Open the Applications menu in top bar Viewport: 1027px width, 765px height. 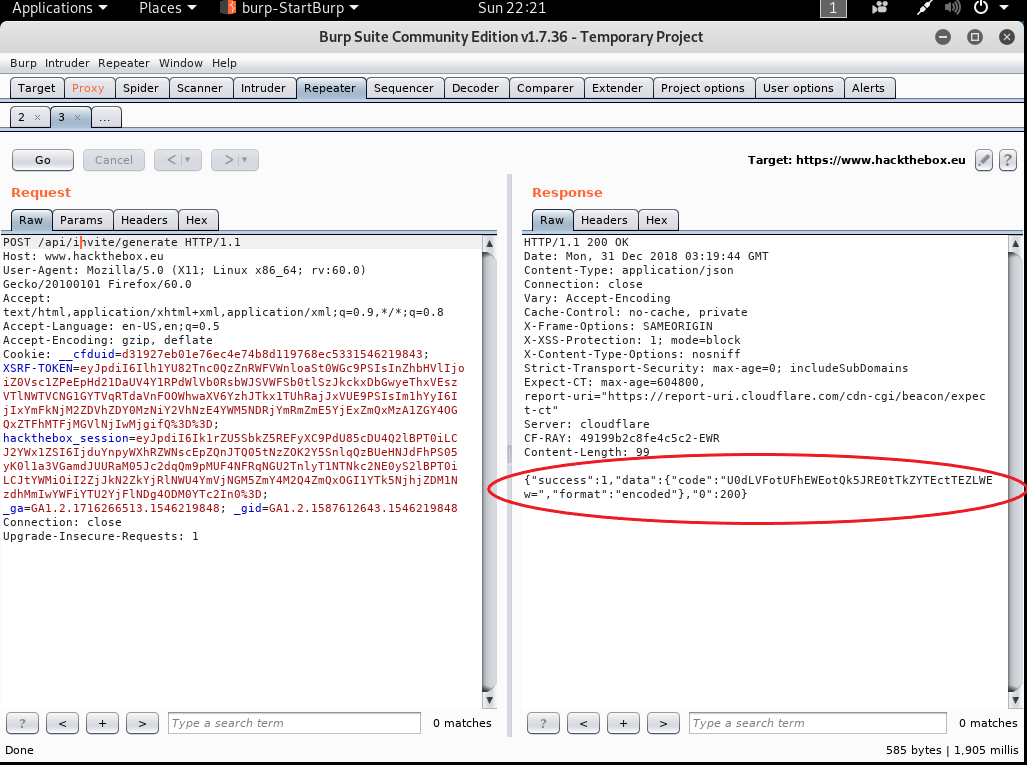[60, 8]
